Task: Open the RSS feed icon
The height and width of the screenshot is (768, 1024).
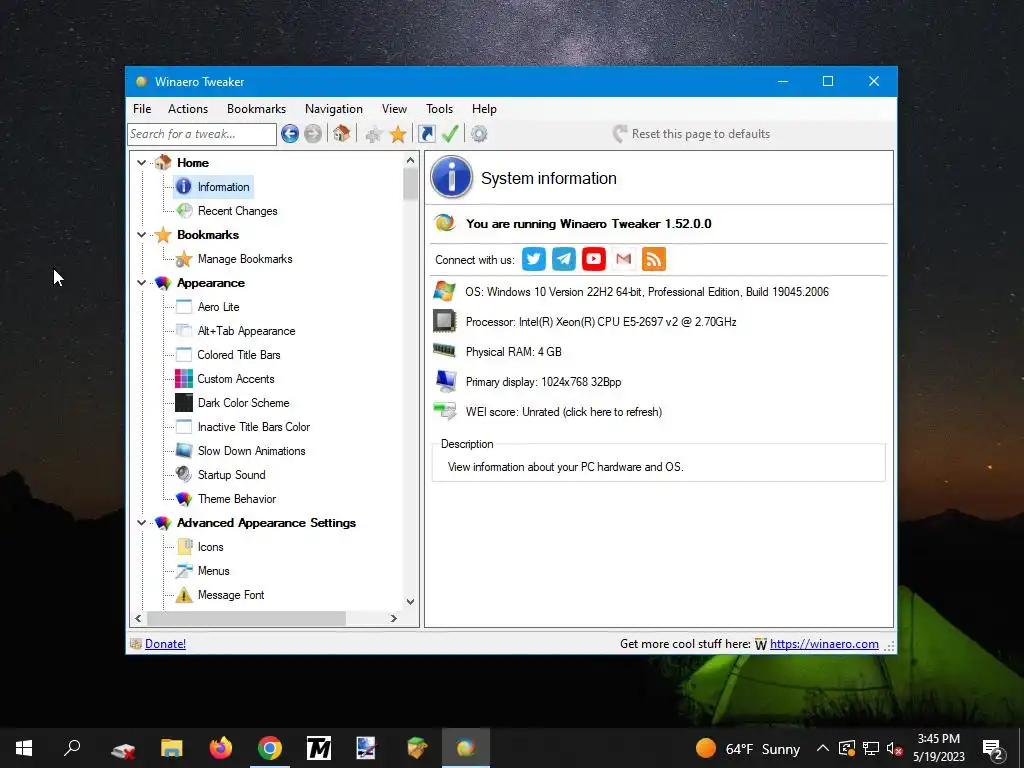Action: (x=654, y=259)
